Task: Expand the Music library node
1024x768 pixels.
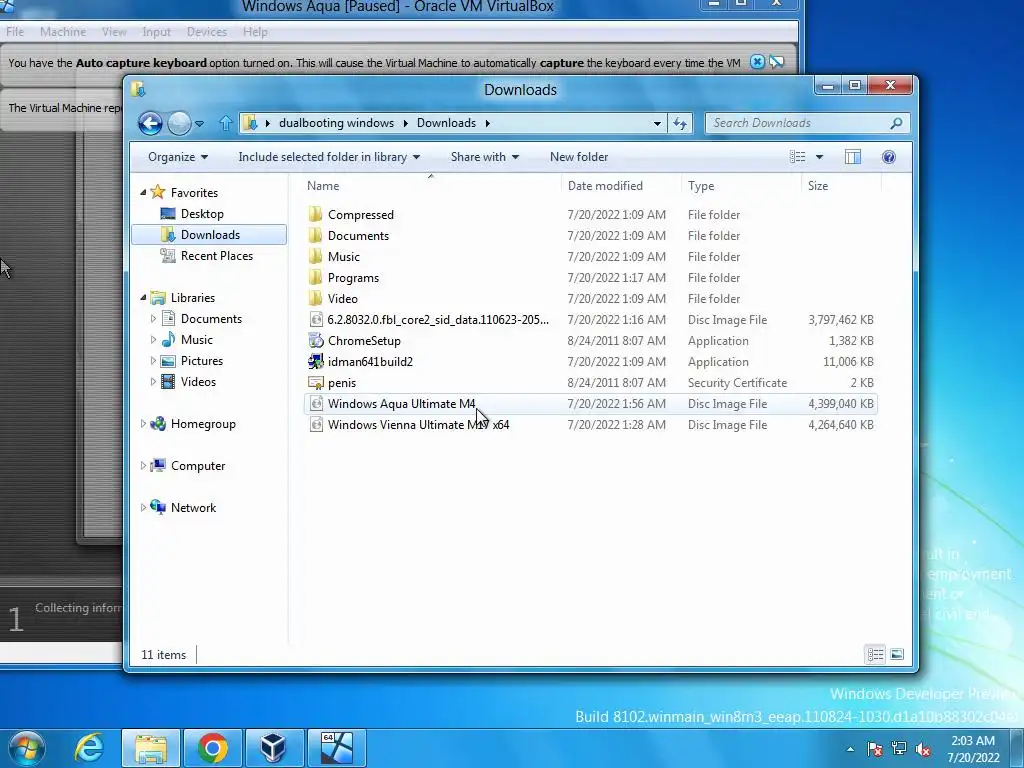Action: 153,340
